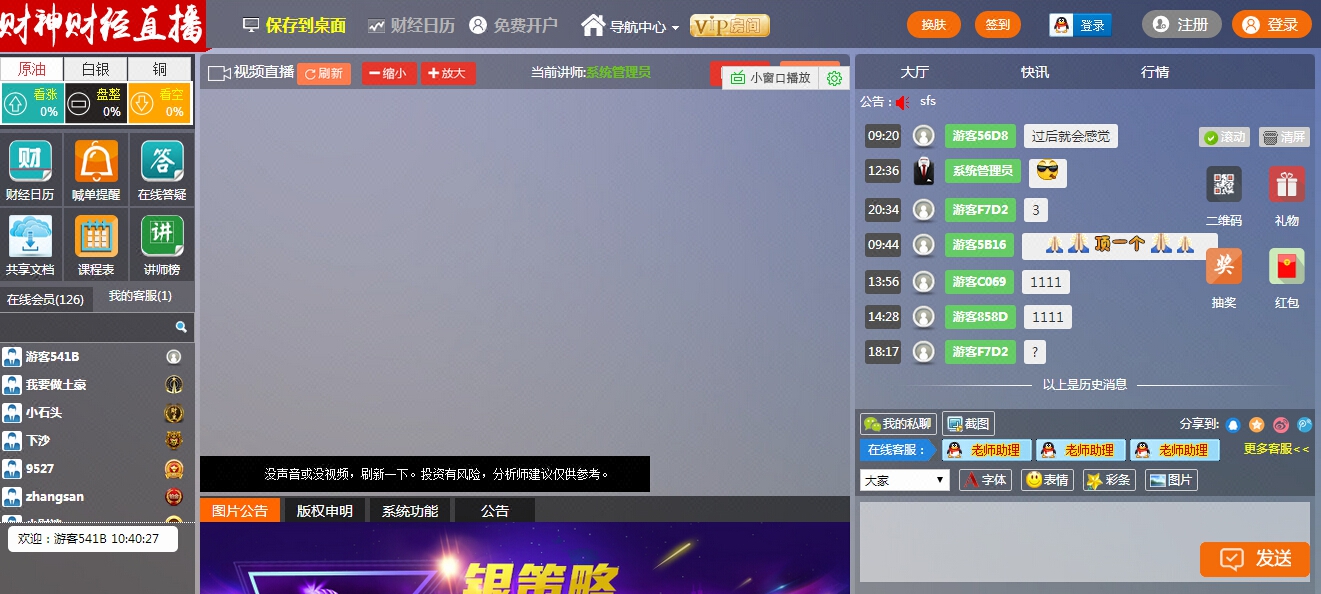Image resolution: width=1321 pixels, height=594 pixels.
Task: Click the 二维码 QR code icon
Action: coord(1224,185)
